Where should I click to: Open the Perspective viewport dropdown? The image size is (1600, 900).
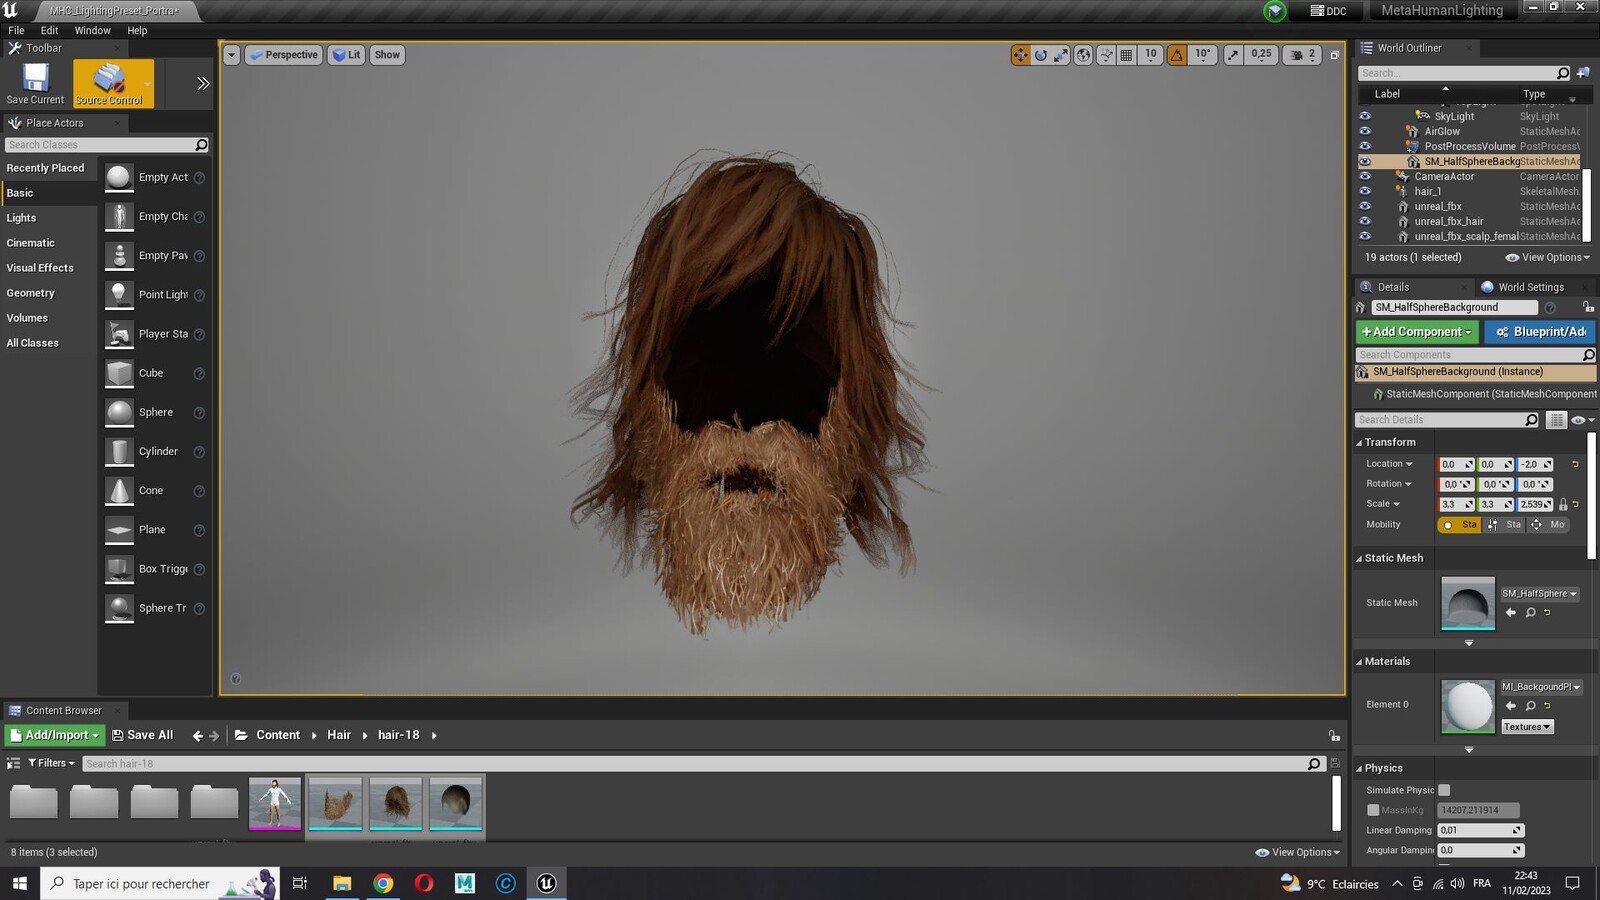(x=284, y=55)
